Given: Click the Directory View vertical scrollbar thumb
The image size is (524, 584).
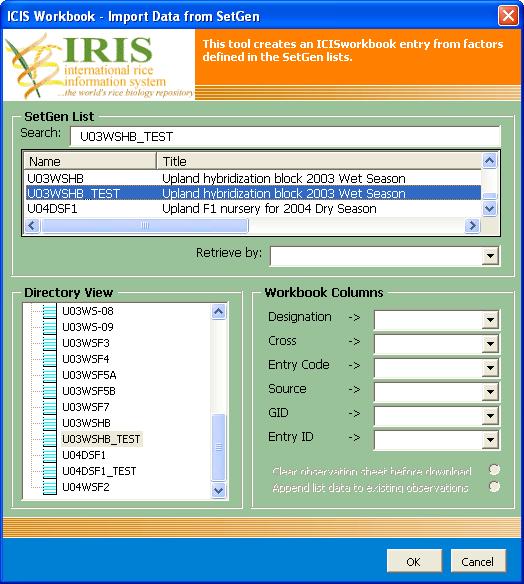Looking at the screenshot, I should click(x=219, y=447).
